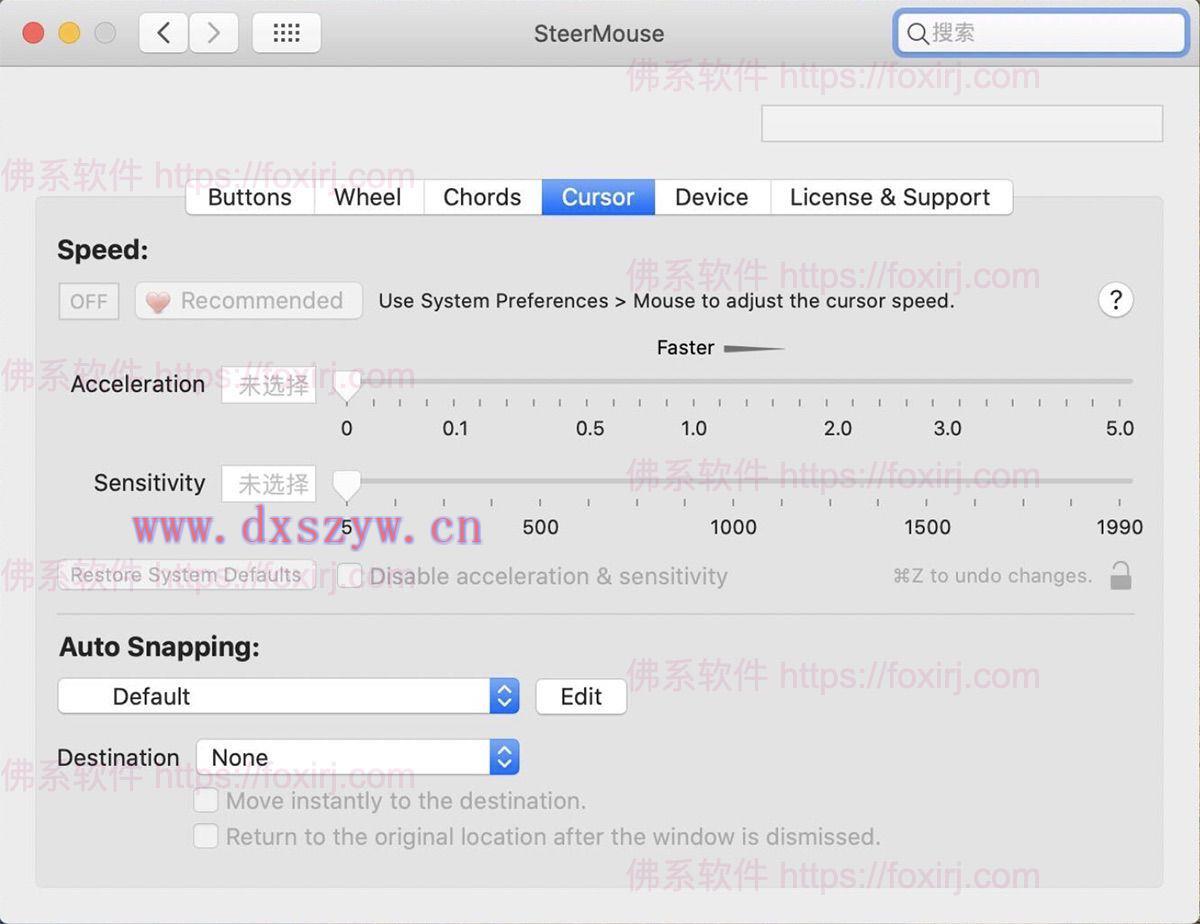Click Restore System Defaults
This screenshot has height=924, width=1200.
[x=186, y=575]
